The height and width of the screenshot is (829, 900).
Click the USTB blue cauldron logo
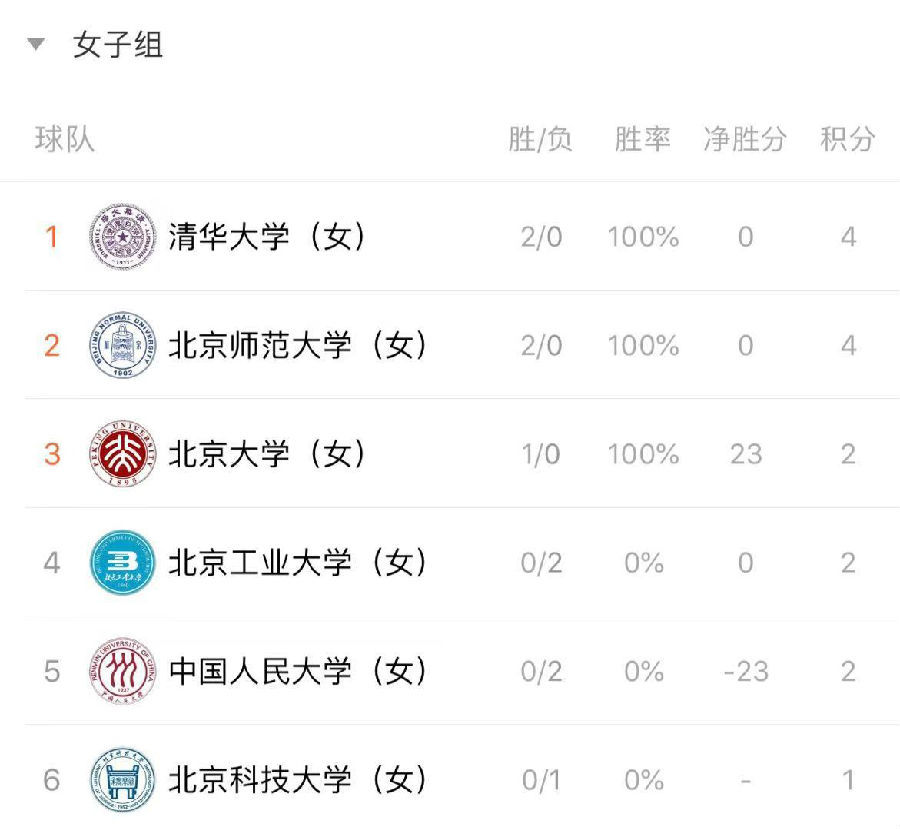click(x=123, y=780)
